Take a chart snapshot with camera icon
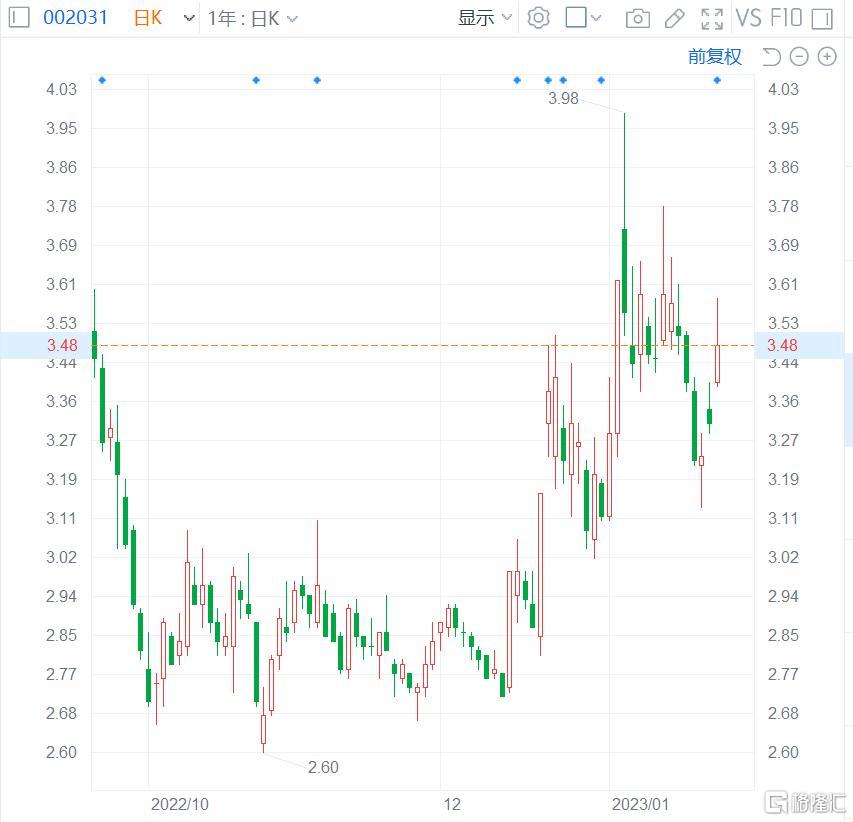This screenshot has height=822, width=853. click(638, 19)
